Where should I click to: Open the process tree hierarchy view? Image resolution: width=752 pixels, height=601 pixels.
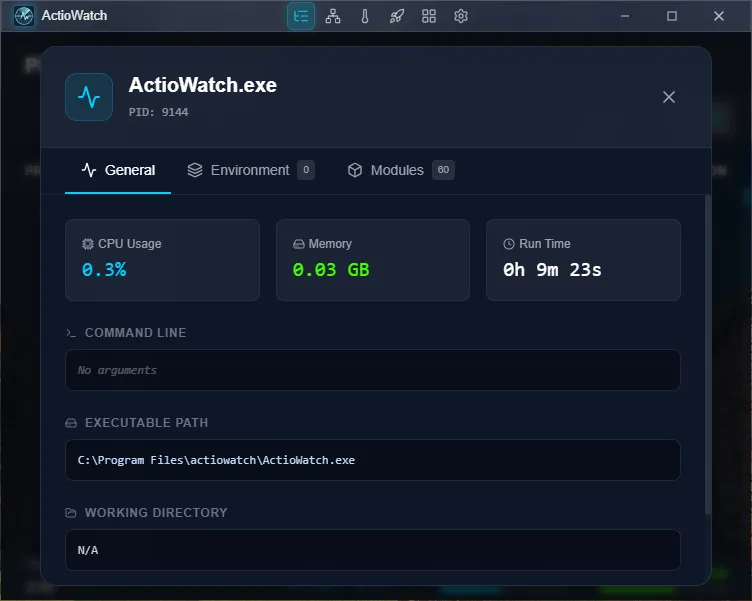point(333,16)
